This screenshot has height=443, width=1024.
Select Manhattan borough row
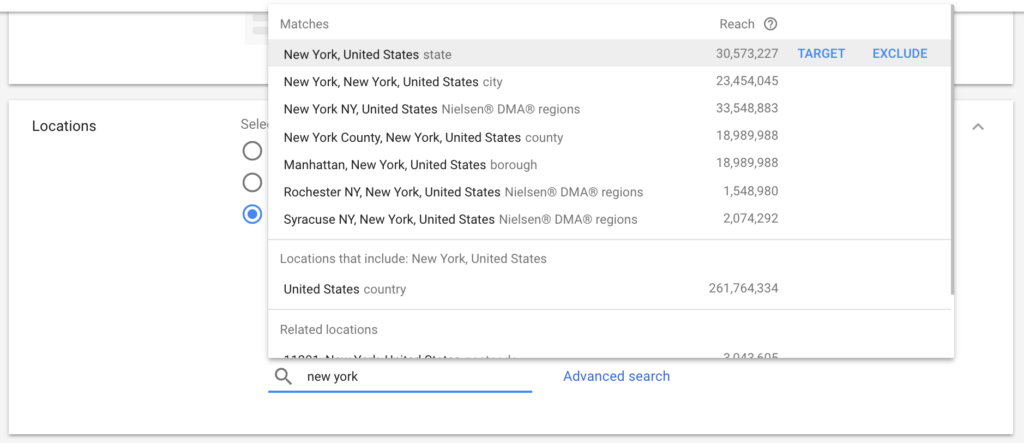tap(609, 165)
